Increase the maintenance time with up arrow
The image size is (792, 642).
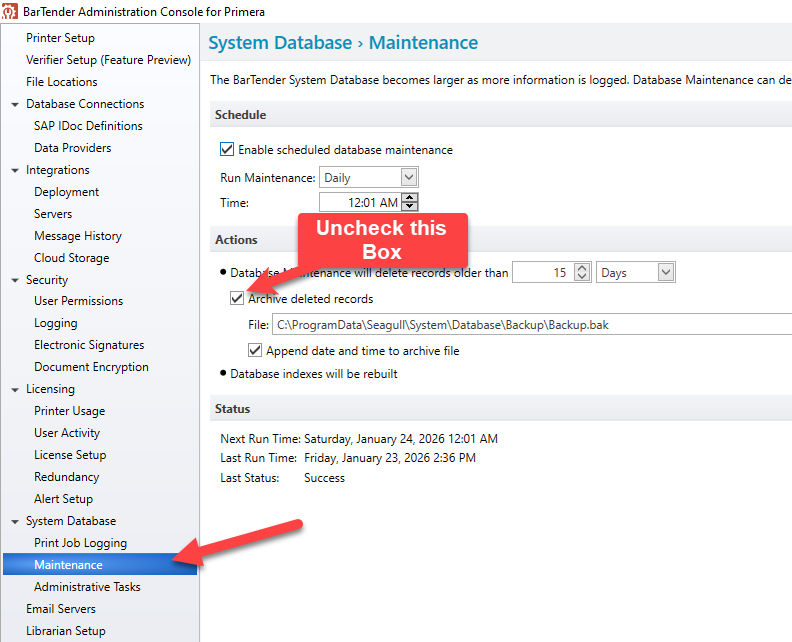[x=409, y=198]
